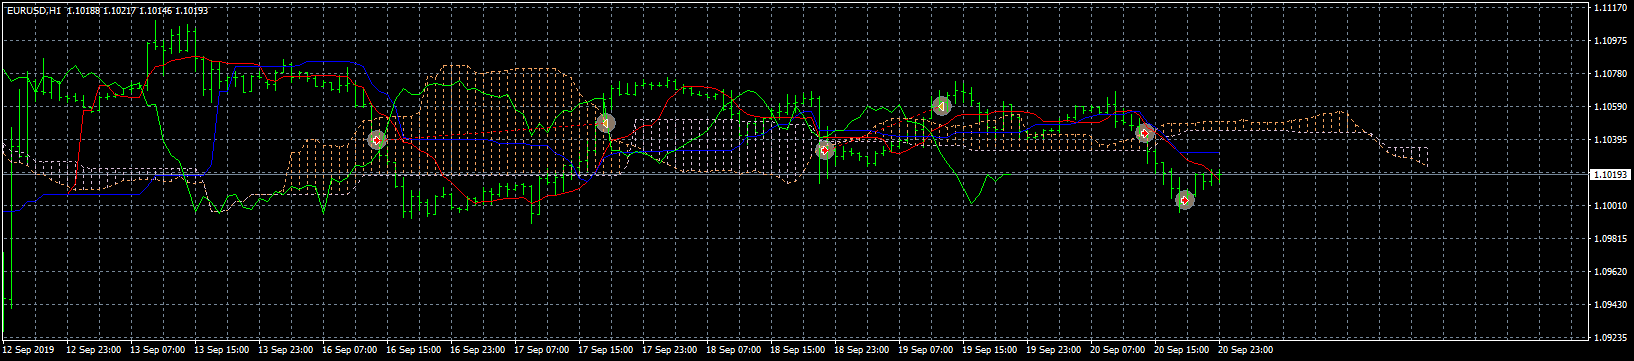Click the 1.11170 price scale label
The height and width of the screenshot is (361, 1634).
(1611, 8)
